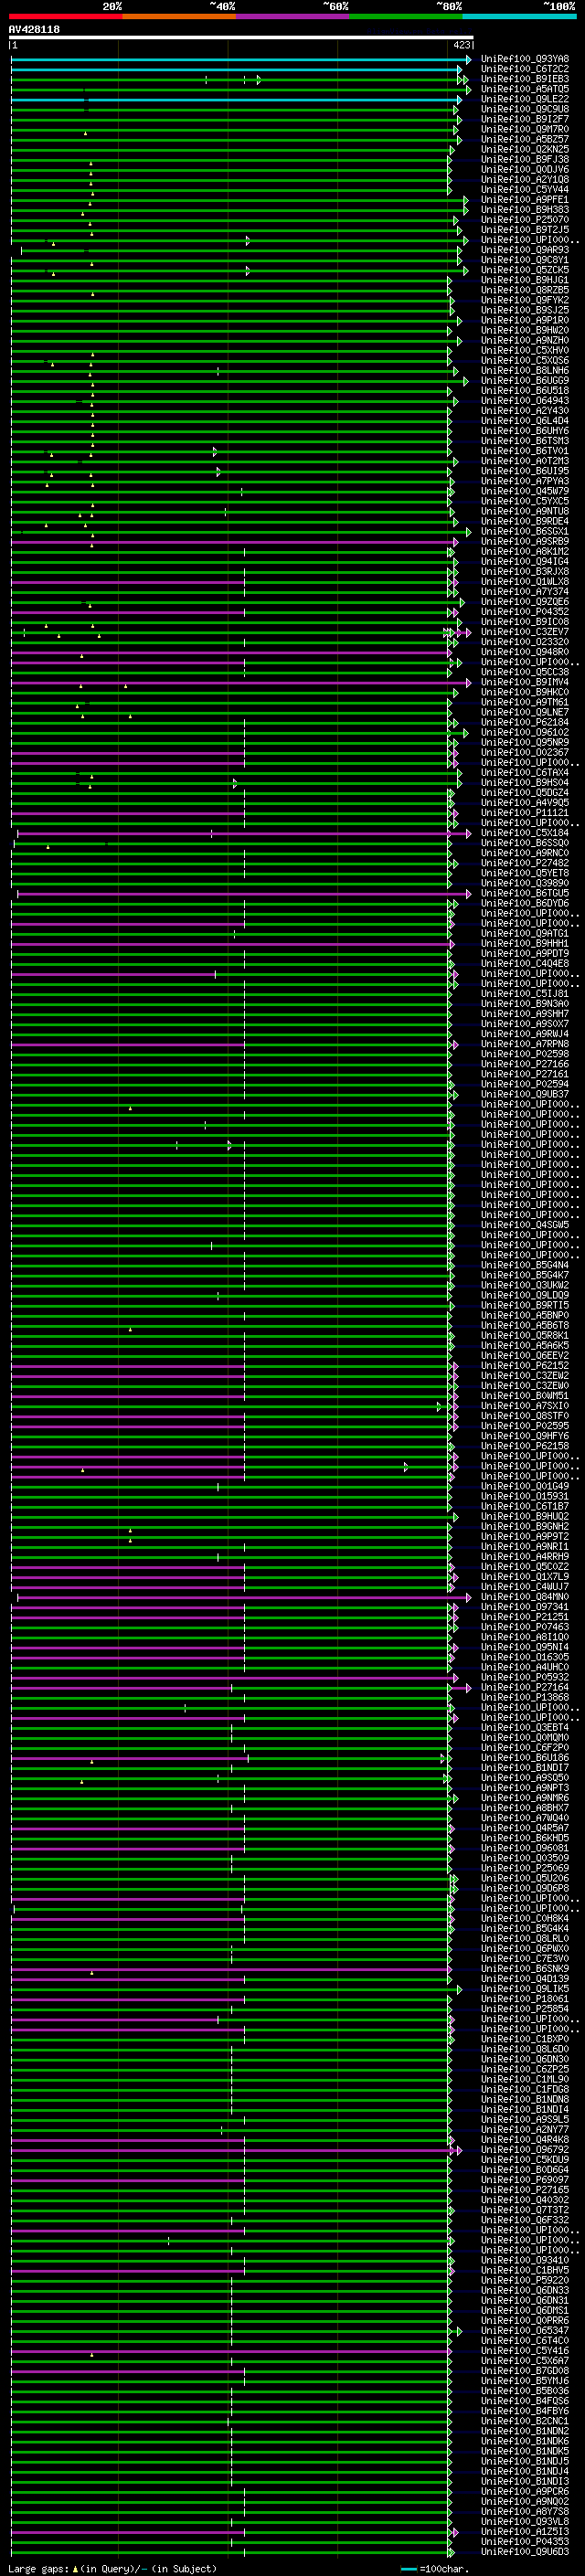Open hit UniRef100_Q9LE22

525,99
